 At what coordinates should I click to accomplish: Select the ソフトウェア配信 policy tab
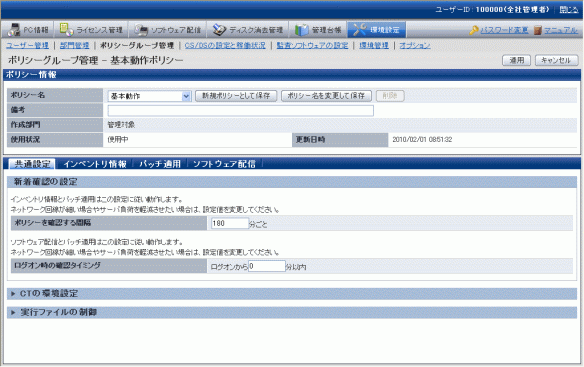pos(224,164)
